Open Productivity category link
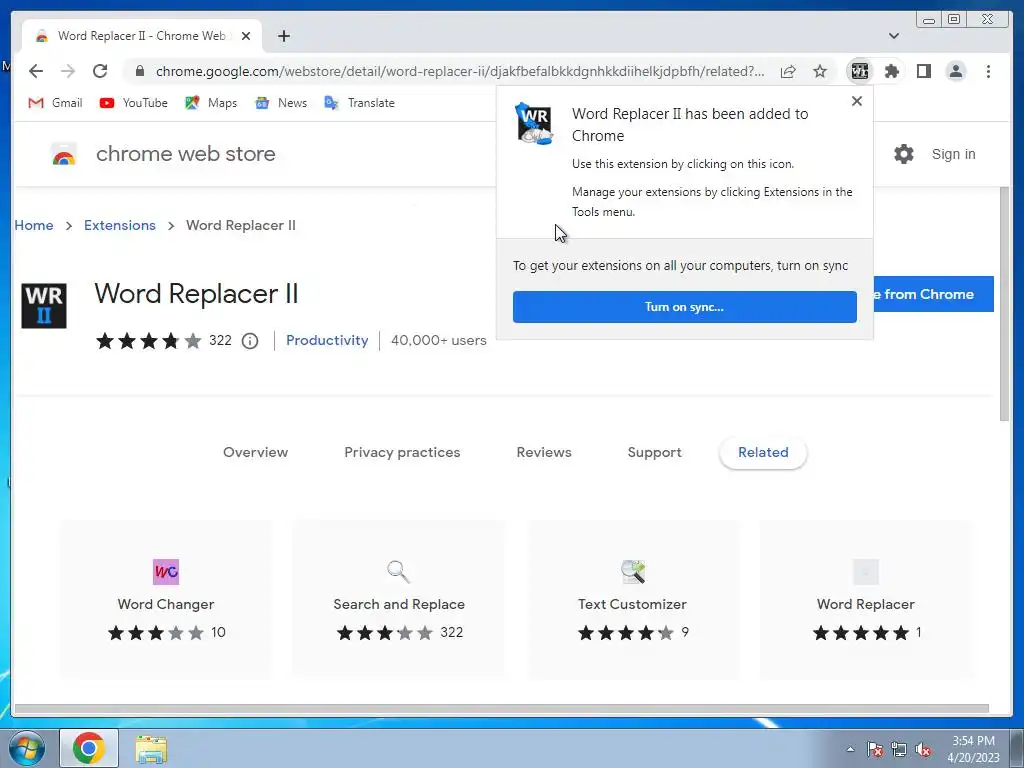The height and width of the screenshot is (768, 1024). (327, 340)
